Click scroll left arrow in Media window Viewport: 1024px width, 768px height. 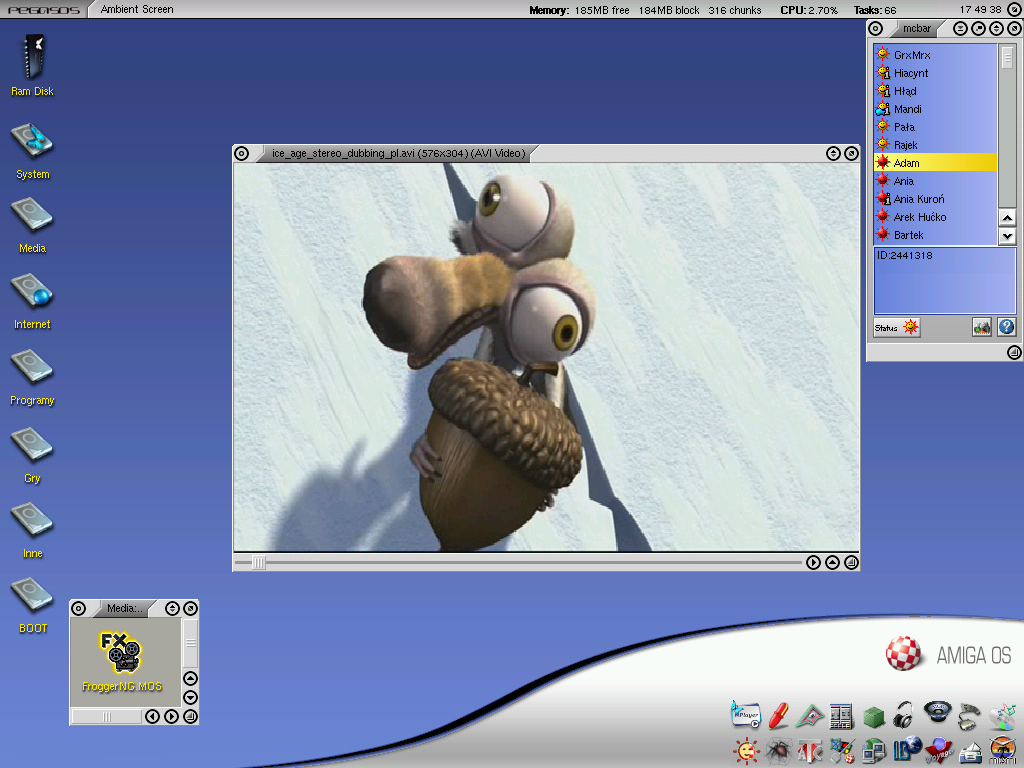tap(152, 716)
